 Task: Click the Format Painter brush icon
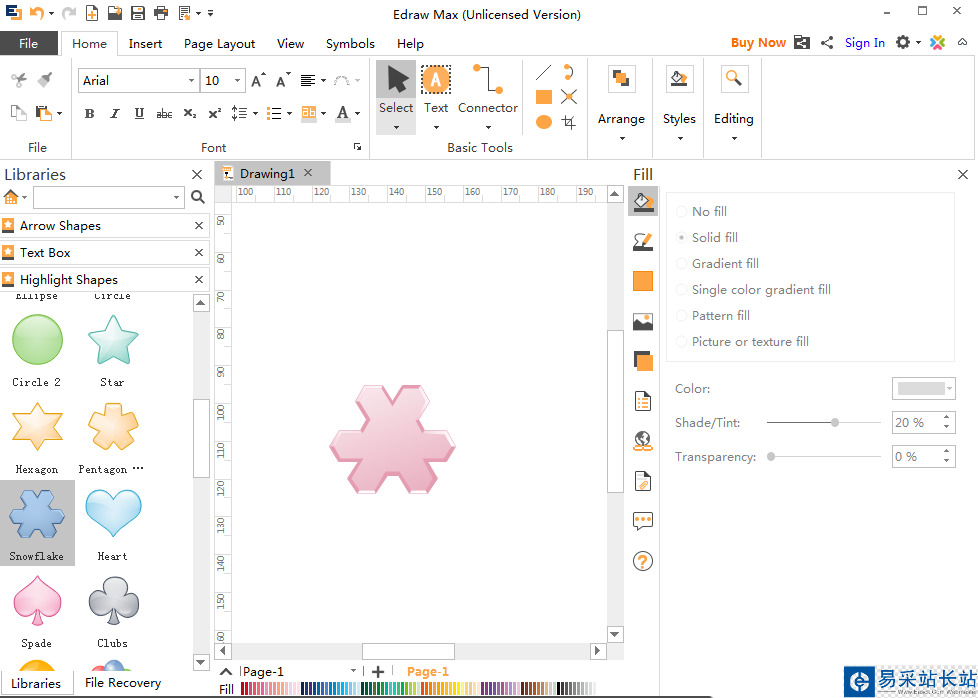tap(45, 79)
